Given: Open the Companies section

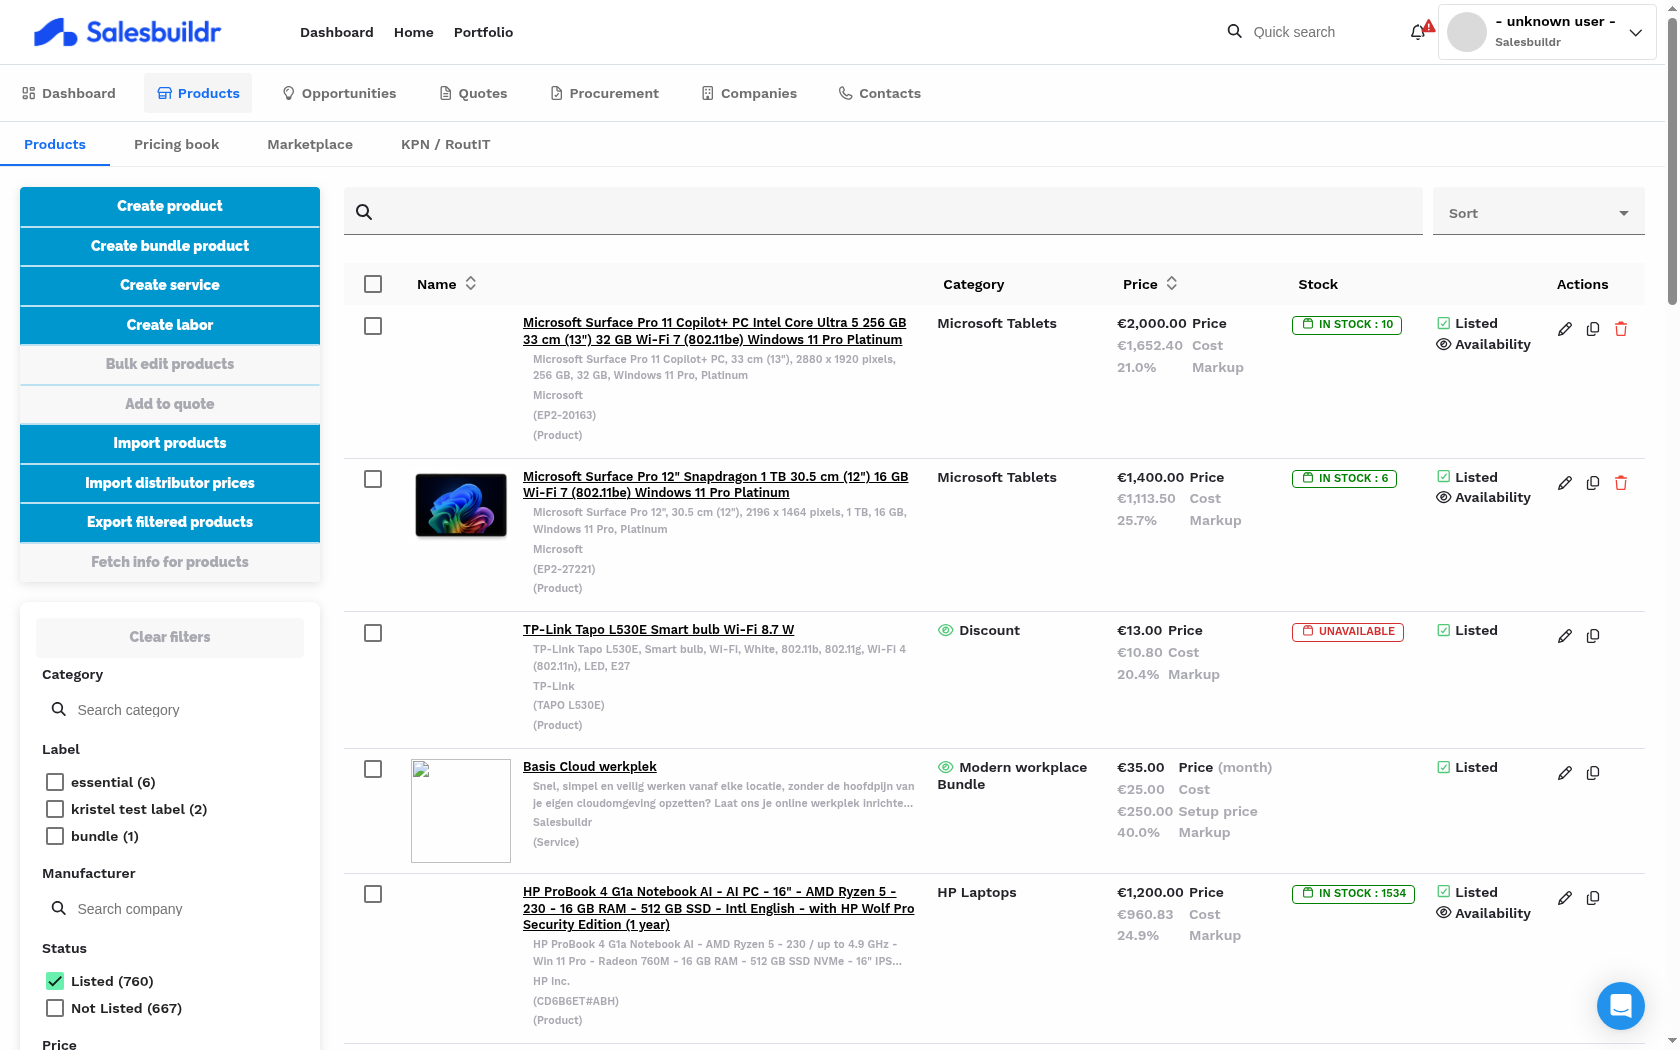Looking at the screenshot, I should point(749,93).
